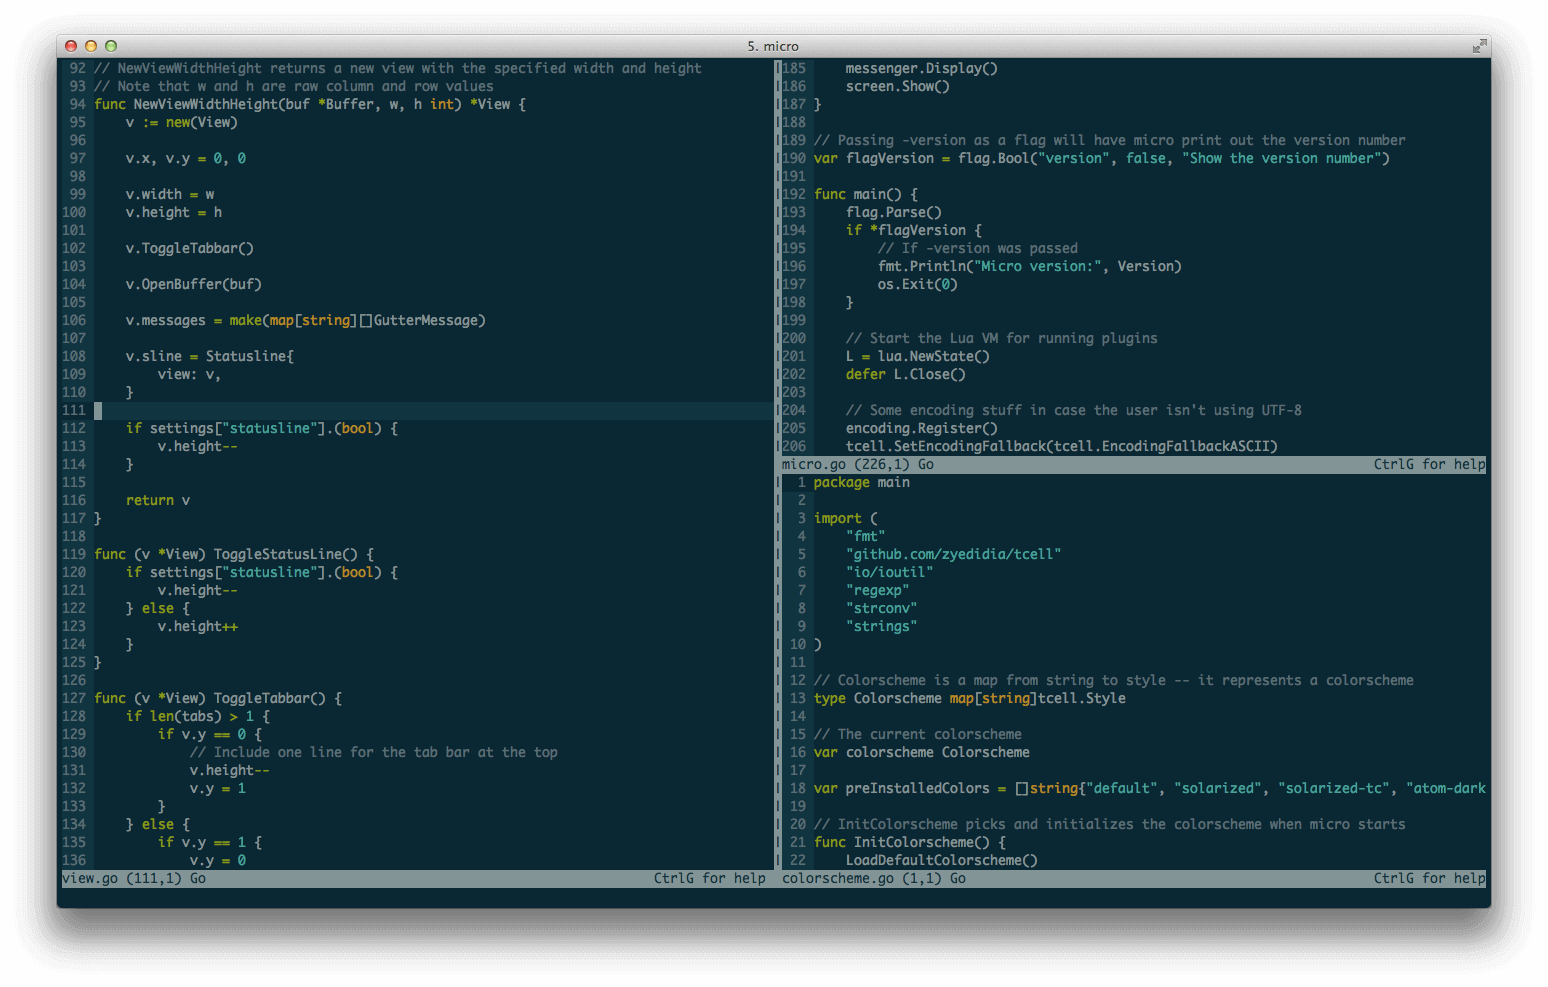1548x987 pixels.
Task: Click the Go filetype indicator in view.go statusline
Action: point(197,878)
